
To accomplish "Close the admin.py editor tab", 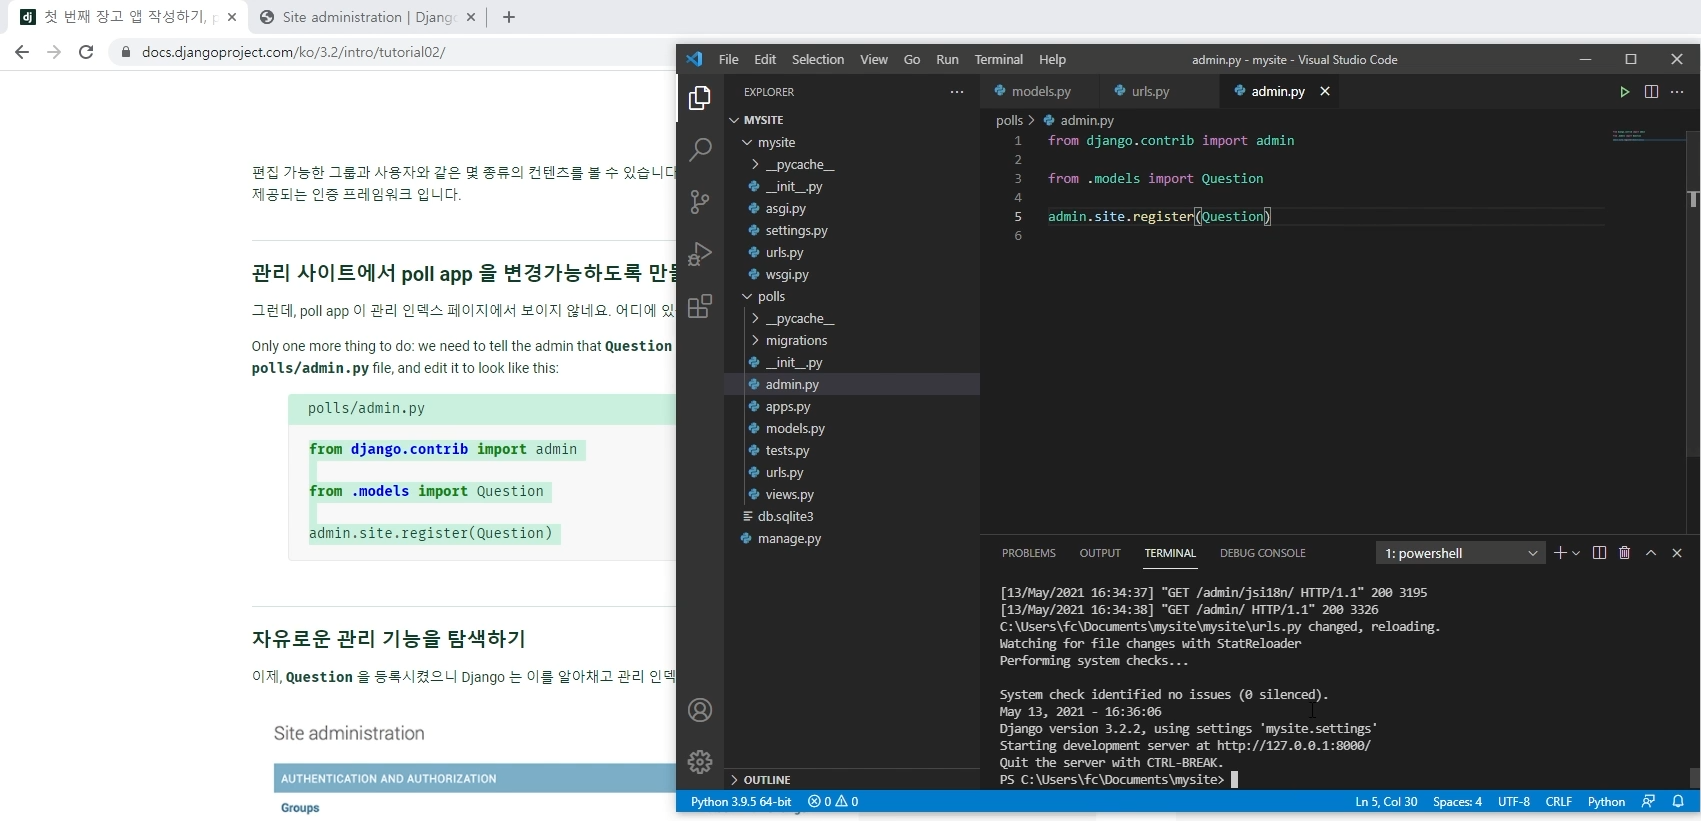I will pyautogui.click(x=1325, y=91).
